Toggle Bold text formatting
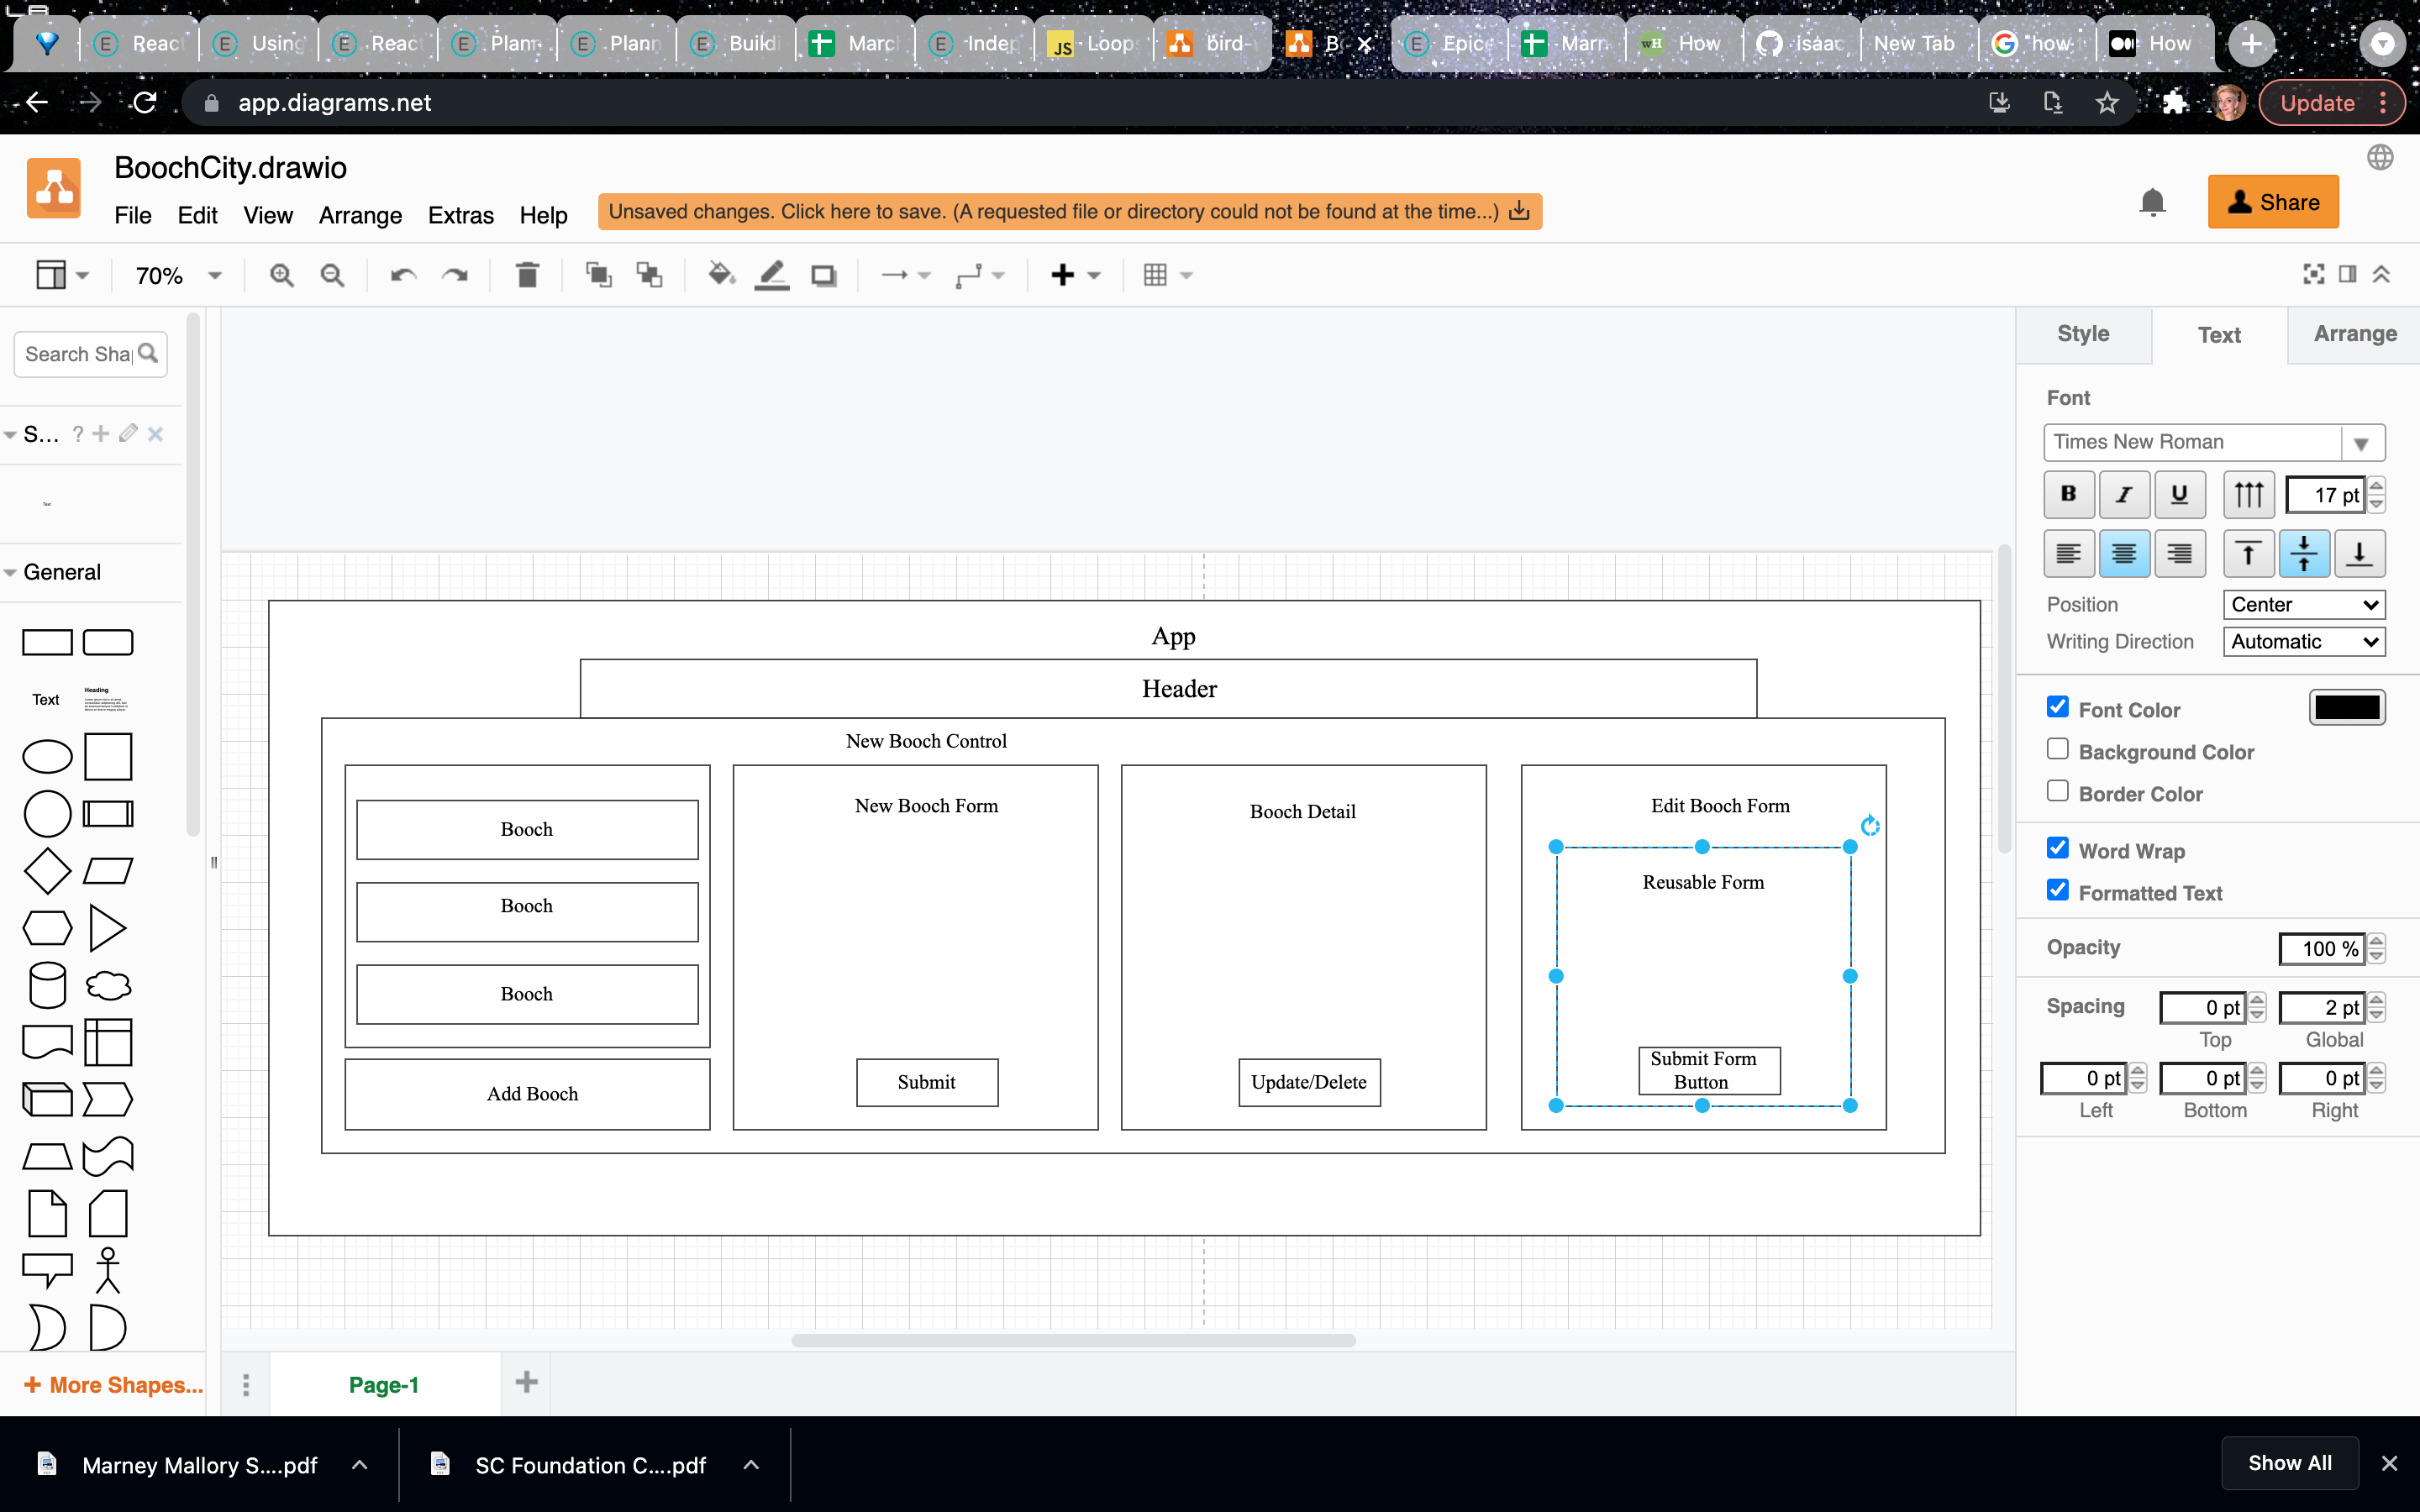Viewport: 2420px width, 1512px height. (x=2069, y=494)
